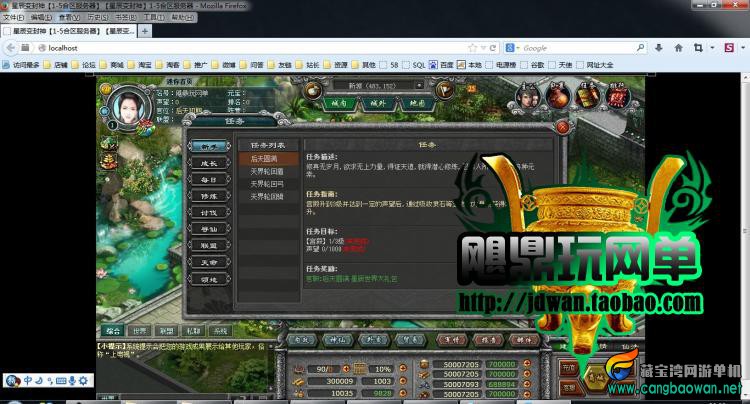Open a new browser tab
The width and height of the screenshot is (750, 404).
(144, 31)
